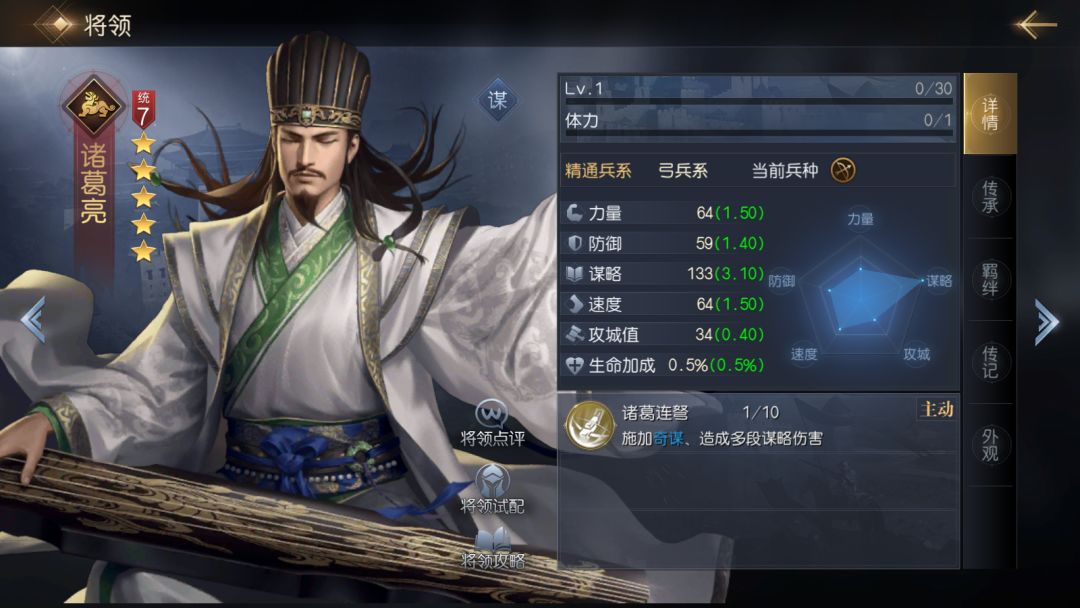
Task: Open the 羁绊 tab
Action: coord(990,280)
